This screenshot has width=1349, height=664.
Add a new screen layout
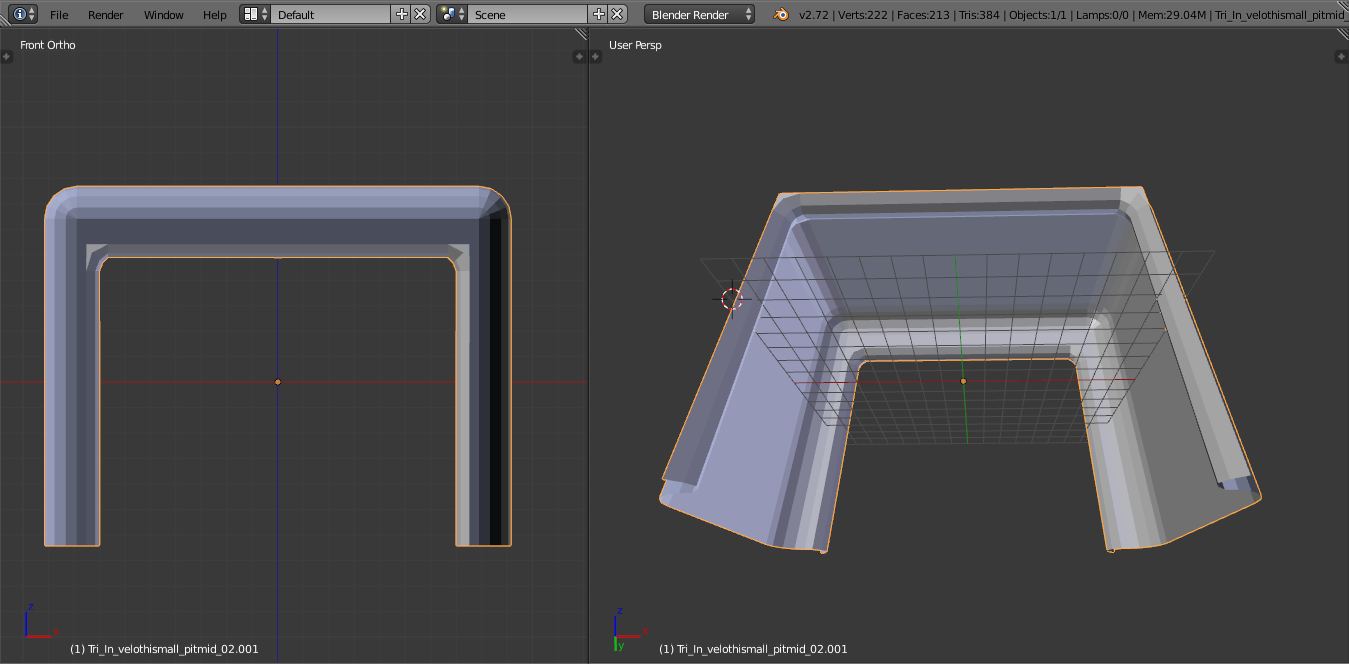pyautogui.click(x=402, y=14)
